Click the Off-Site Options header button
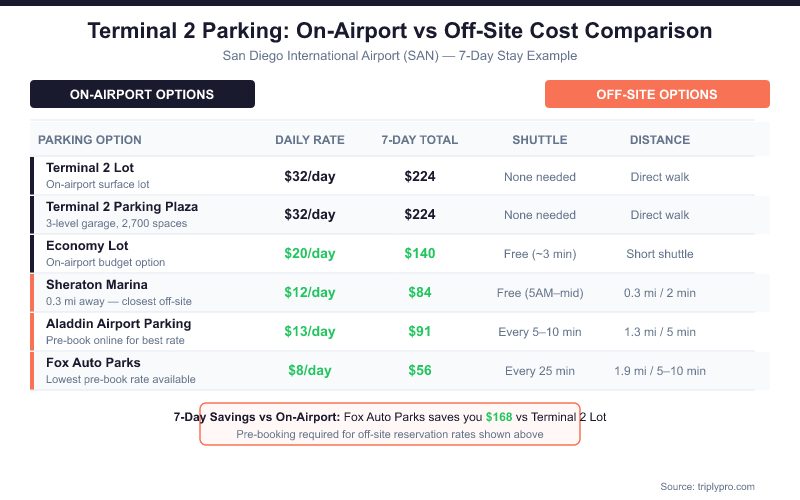This screenshot has height=500, width=800. click(x=657, y=94)
